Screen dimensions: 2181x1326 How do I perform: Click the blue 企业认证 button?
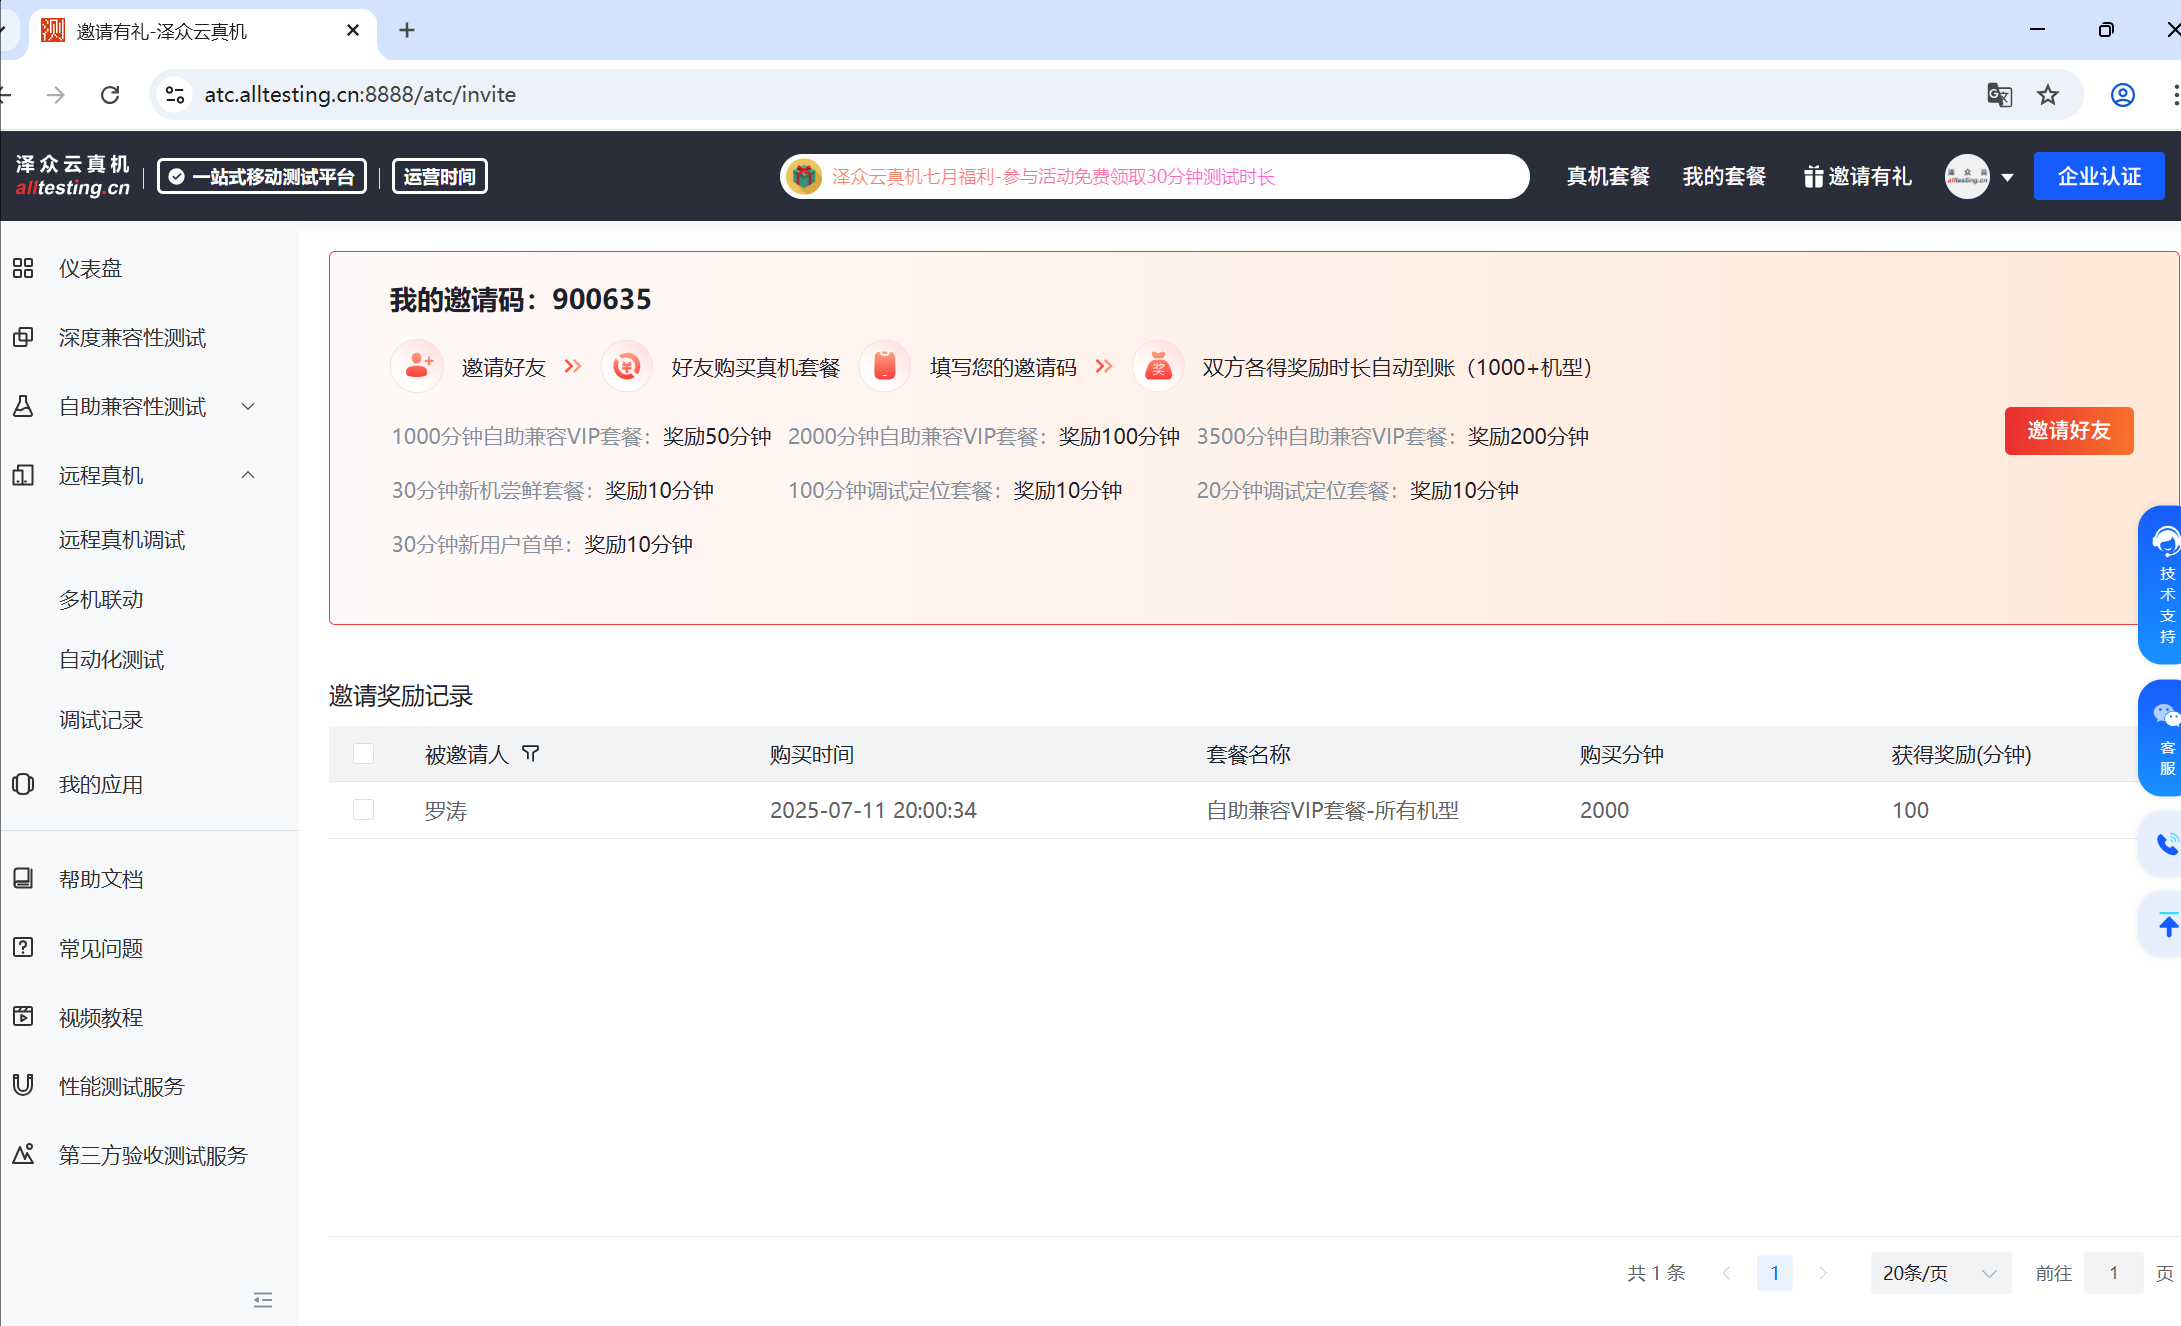coord(2099,177)
